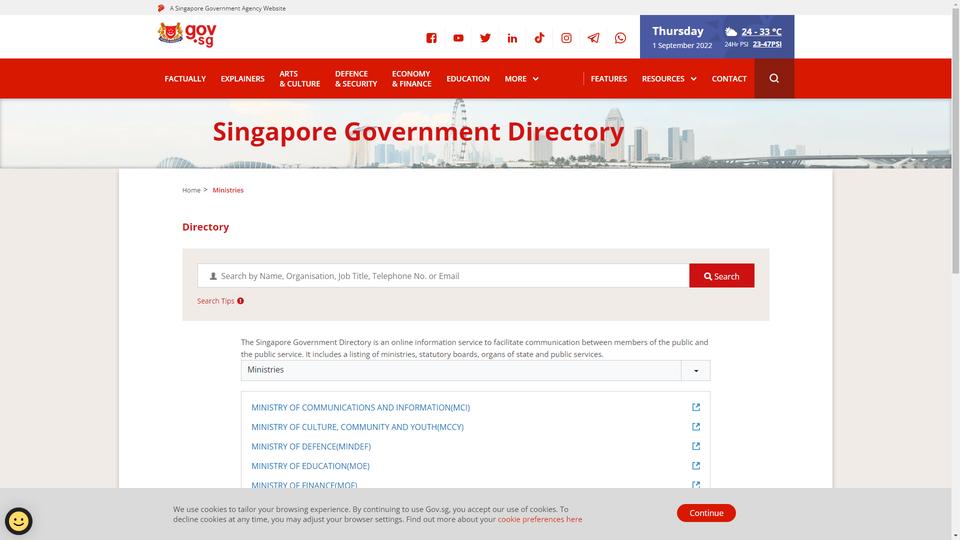Screen dimensions: 960x540
Task: Open external link icon for MOE
Action: 696,466
